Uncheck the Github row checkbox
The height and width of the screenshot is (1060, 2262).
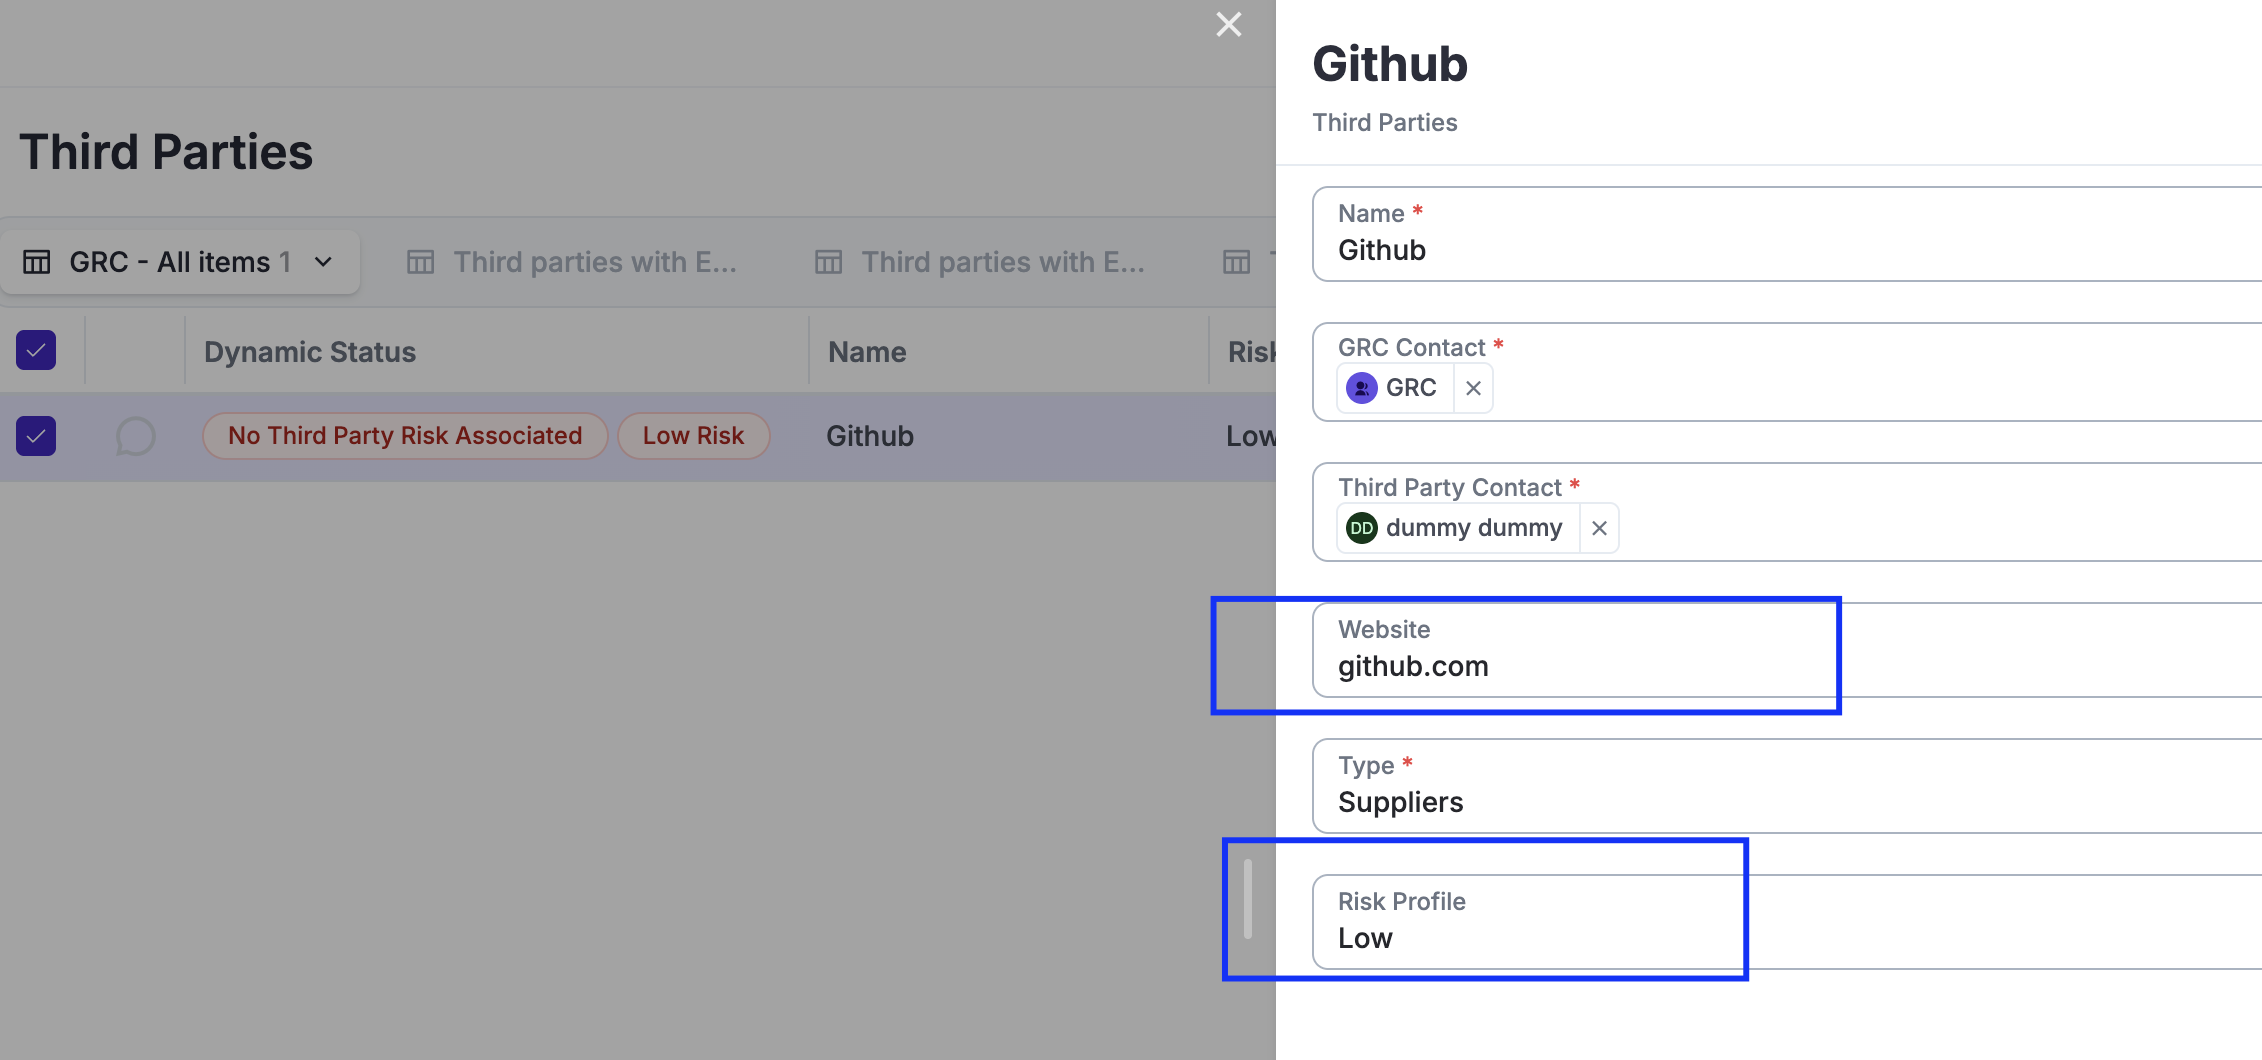(x=36, y=436)
